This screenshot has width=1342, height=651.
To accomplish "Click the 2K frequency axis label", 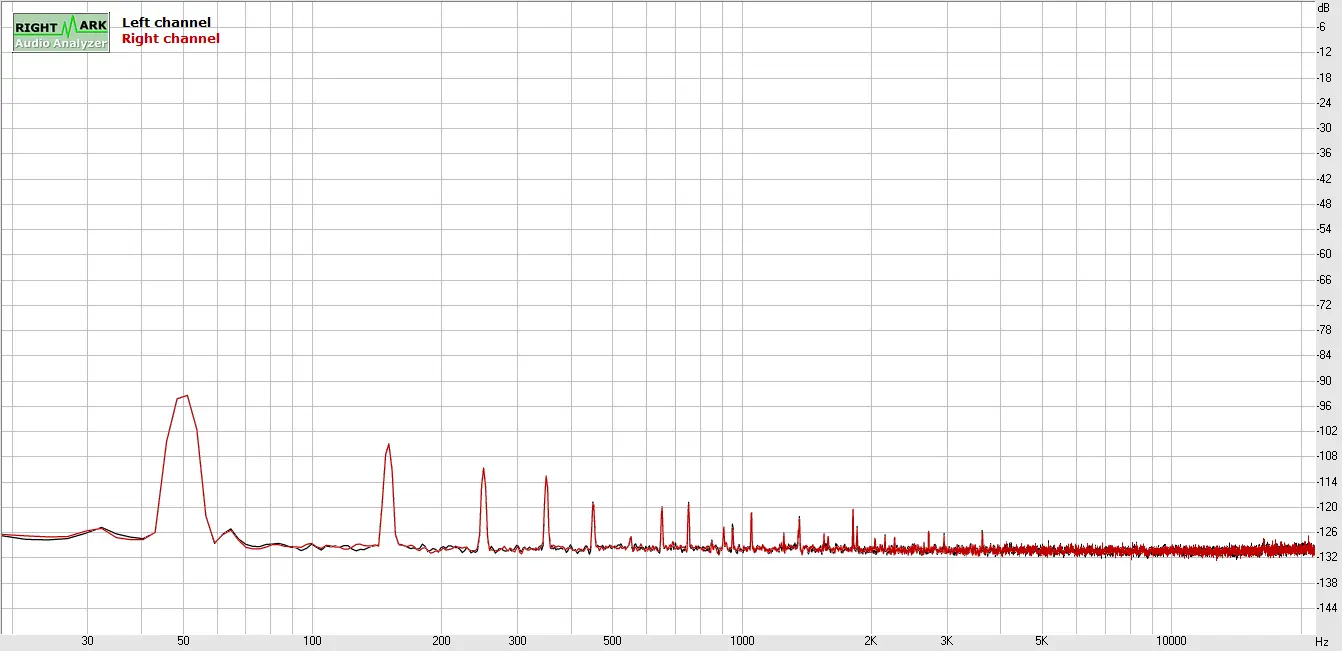I will click(870, 641).
